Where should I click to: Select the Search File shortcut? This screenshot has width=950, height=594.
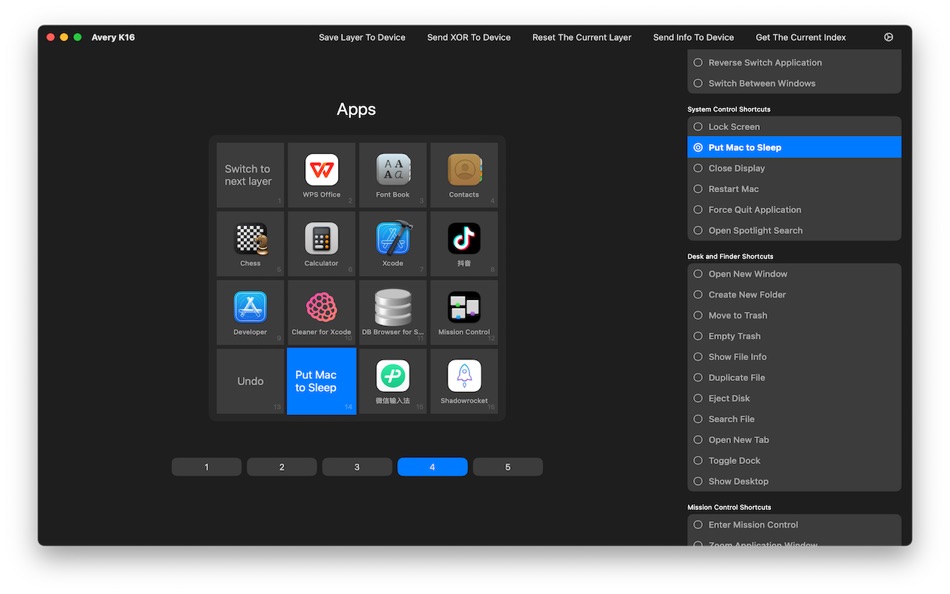[794, 419]
